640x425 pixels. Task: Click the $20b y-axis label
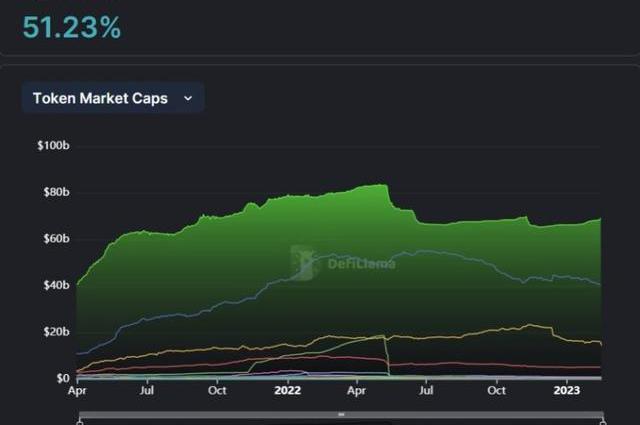pyautogui.click(x=54, y=332)
